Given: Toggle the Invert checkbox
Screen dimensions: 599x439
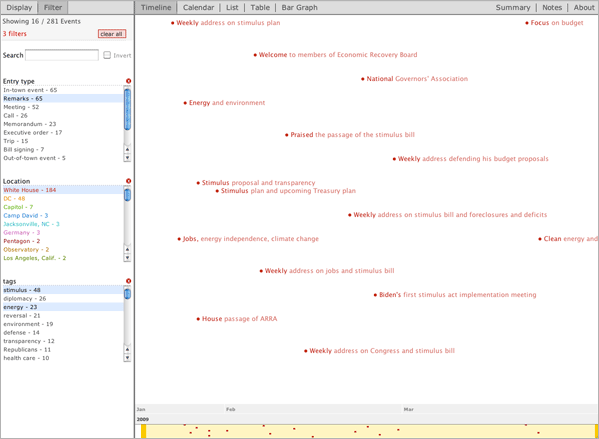Looking at the screenshot, I should point(107,55).
